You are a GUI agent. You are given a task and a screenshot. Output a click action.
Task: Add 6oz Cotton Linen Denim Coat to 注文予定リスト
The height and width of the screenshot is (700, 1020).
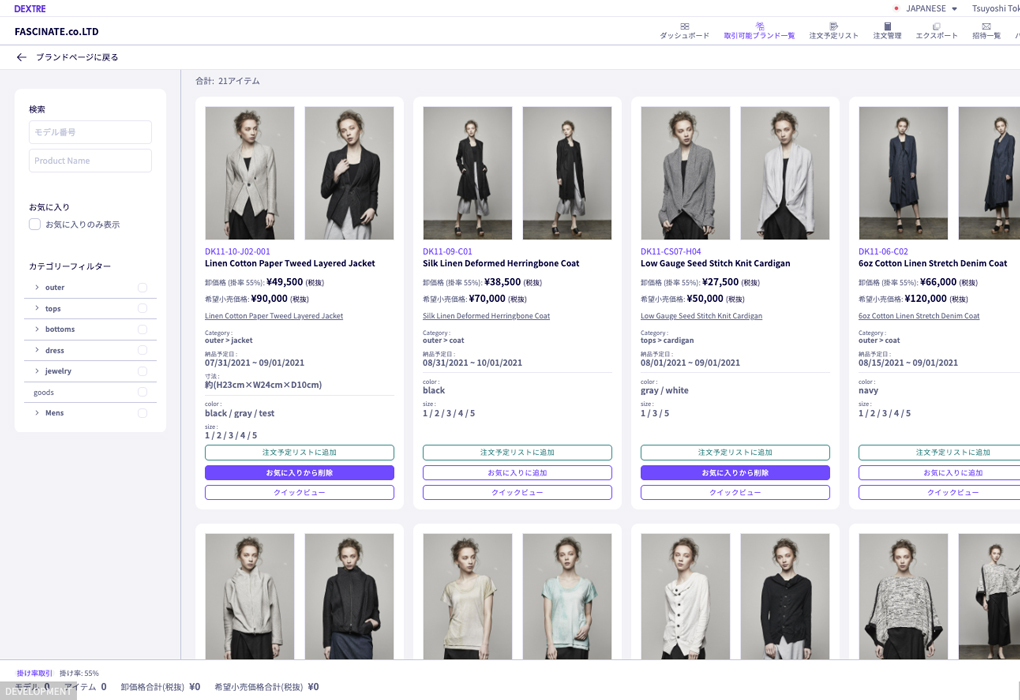pyautogui.click(x=939, y=452)
